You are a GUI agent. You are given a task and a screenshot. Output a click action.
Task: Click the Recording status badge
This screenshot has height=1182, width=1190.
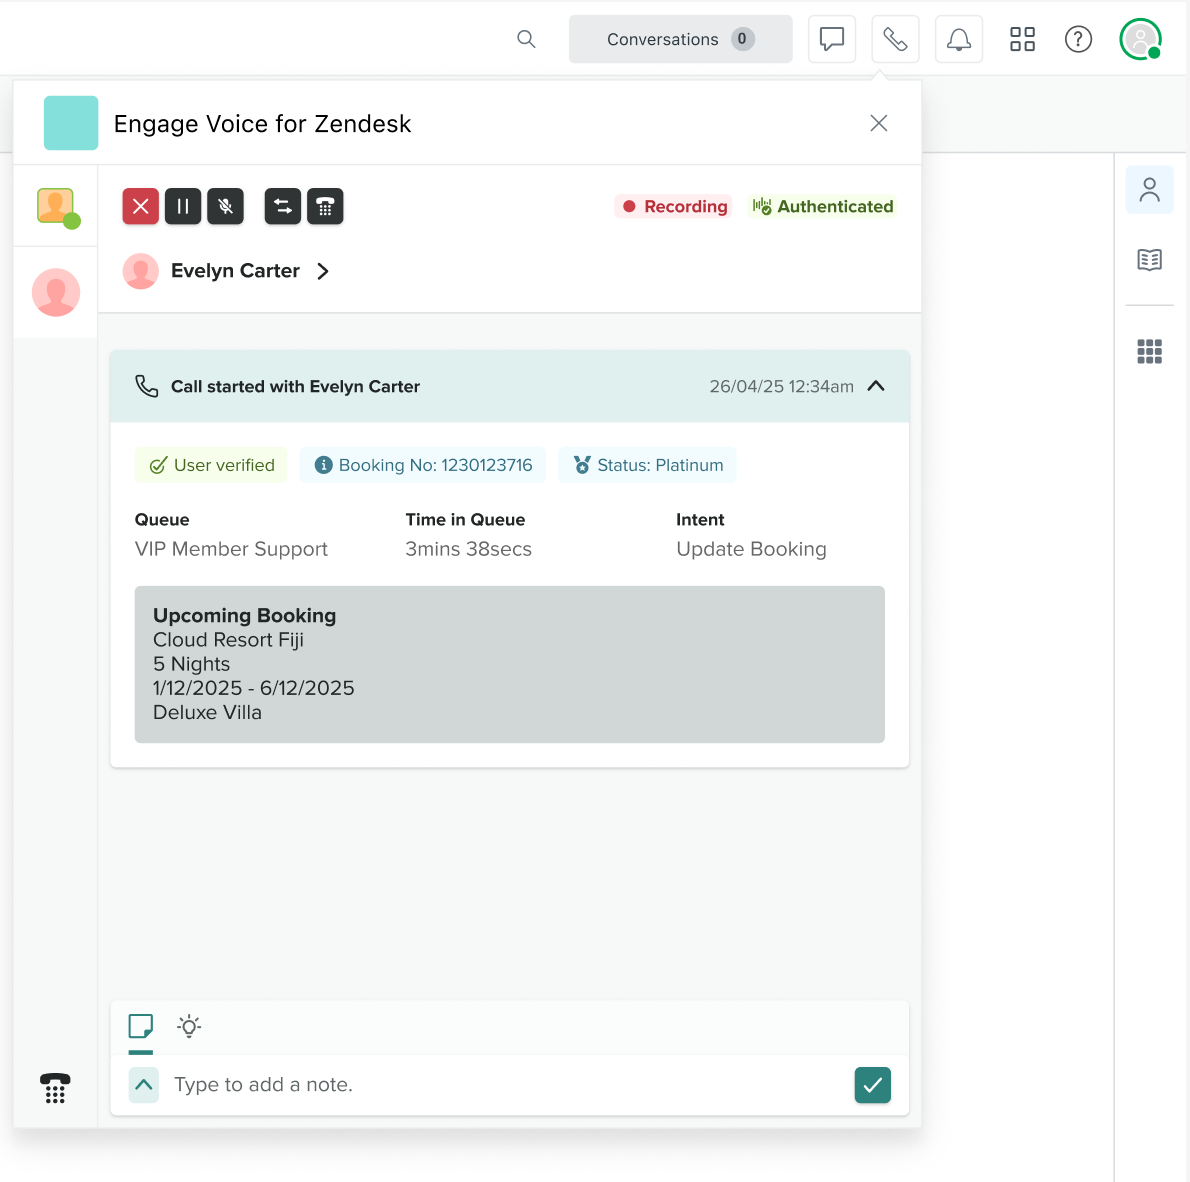[x=673, y=206]
